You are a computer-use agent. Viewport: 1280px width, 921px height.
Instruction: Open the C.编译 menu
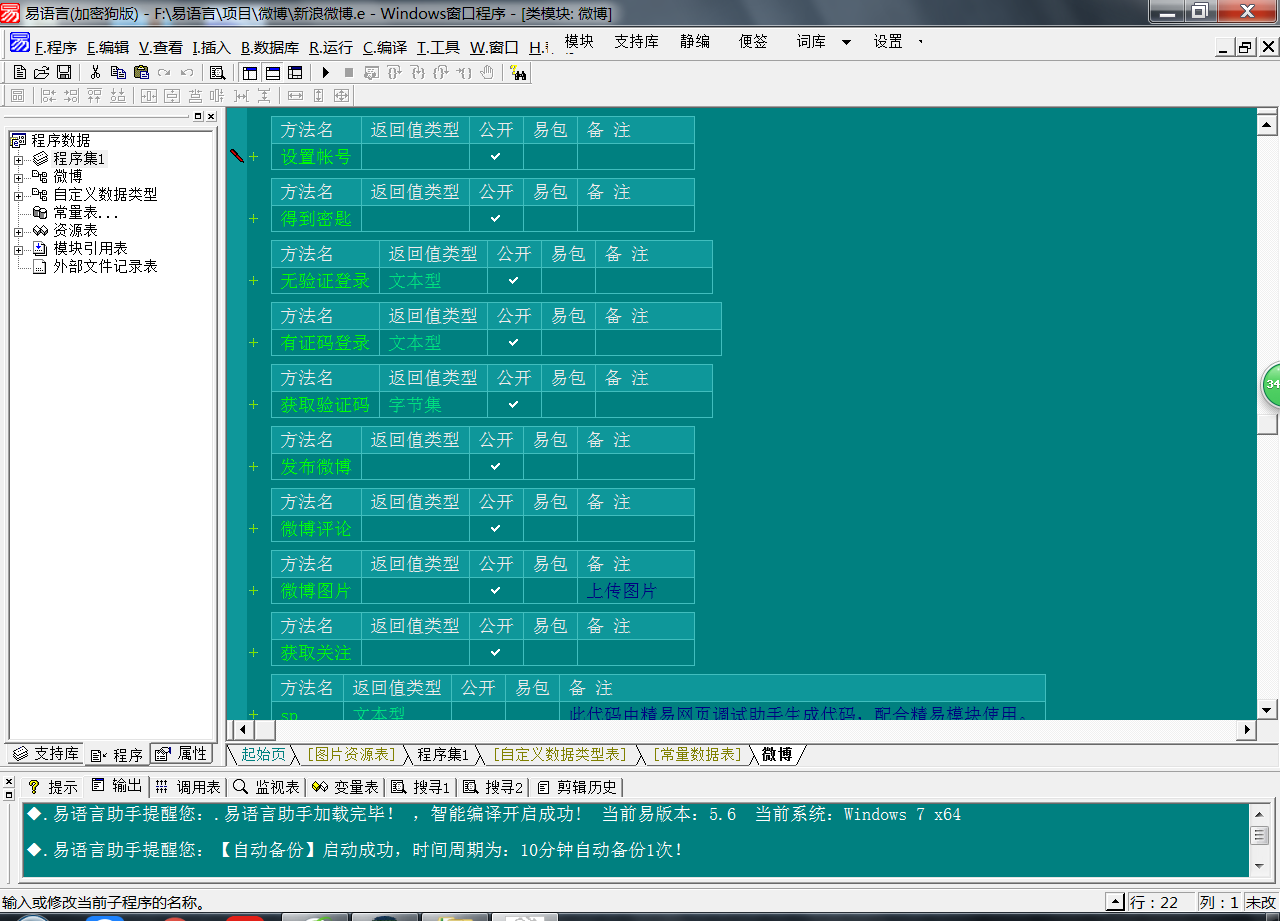384,47
